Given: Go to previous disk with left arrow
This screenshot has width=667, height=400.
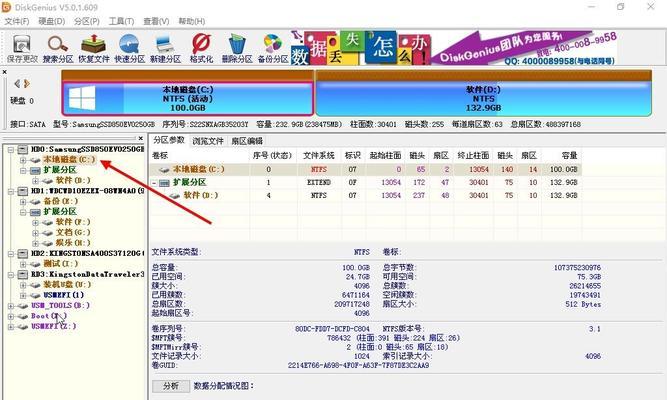Looking at the screenshot, I should coord(17,83).
